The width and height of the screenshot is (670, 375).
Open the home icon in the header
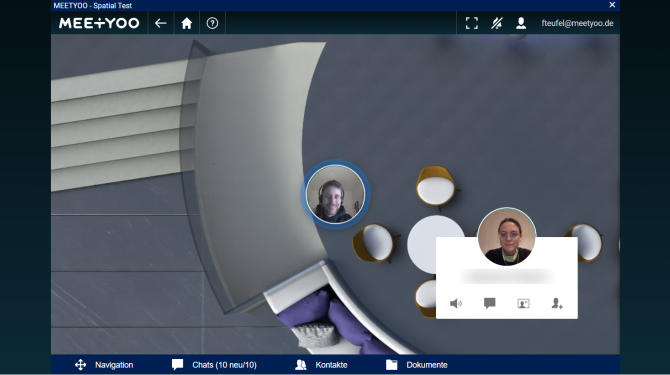pyautogui.click(x=187, y=23)
